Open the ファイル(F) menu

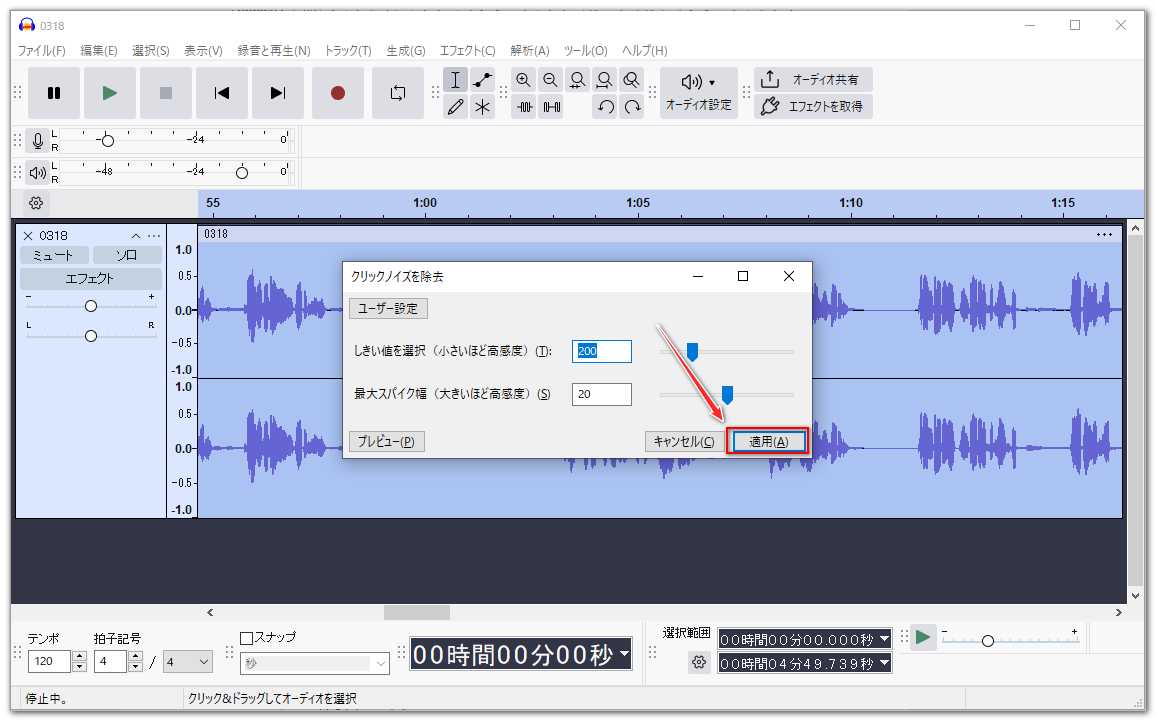(x=41, y=51)
